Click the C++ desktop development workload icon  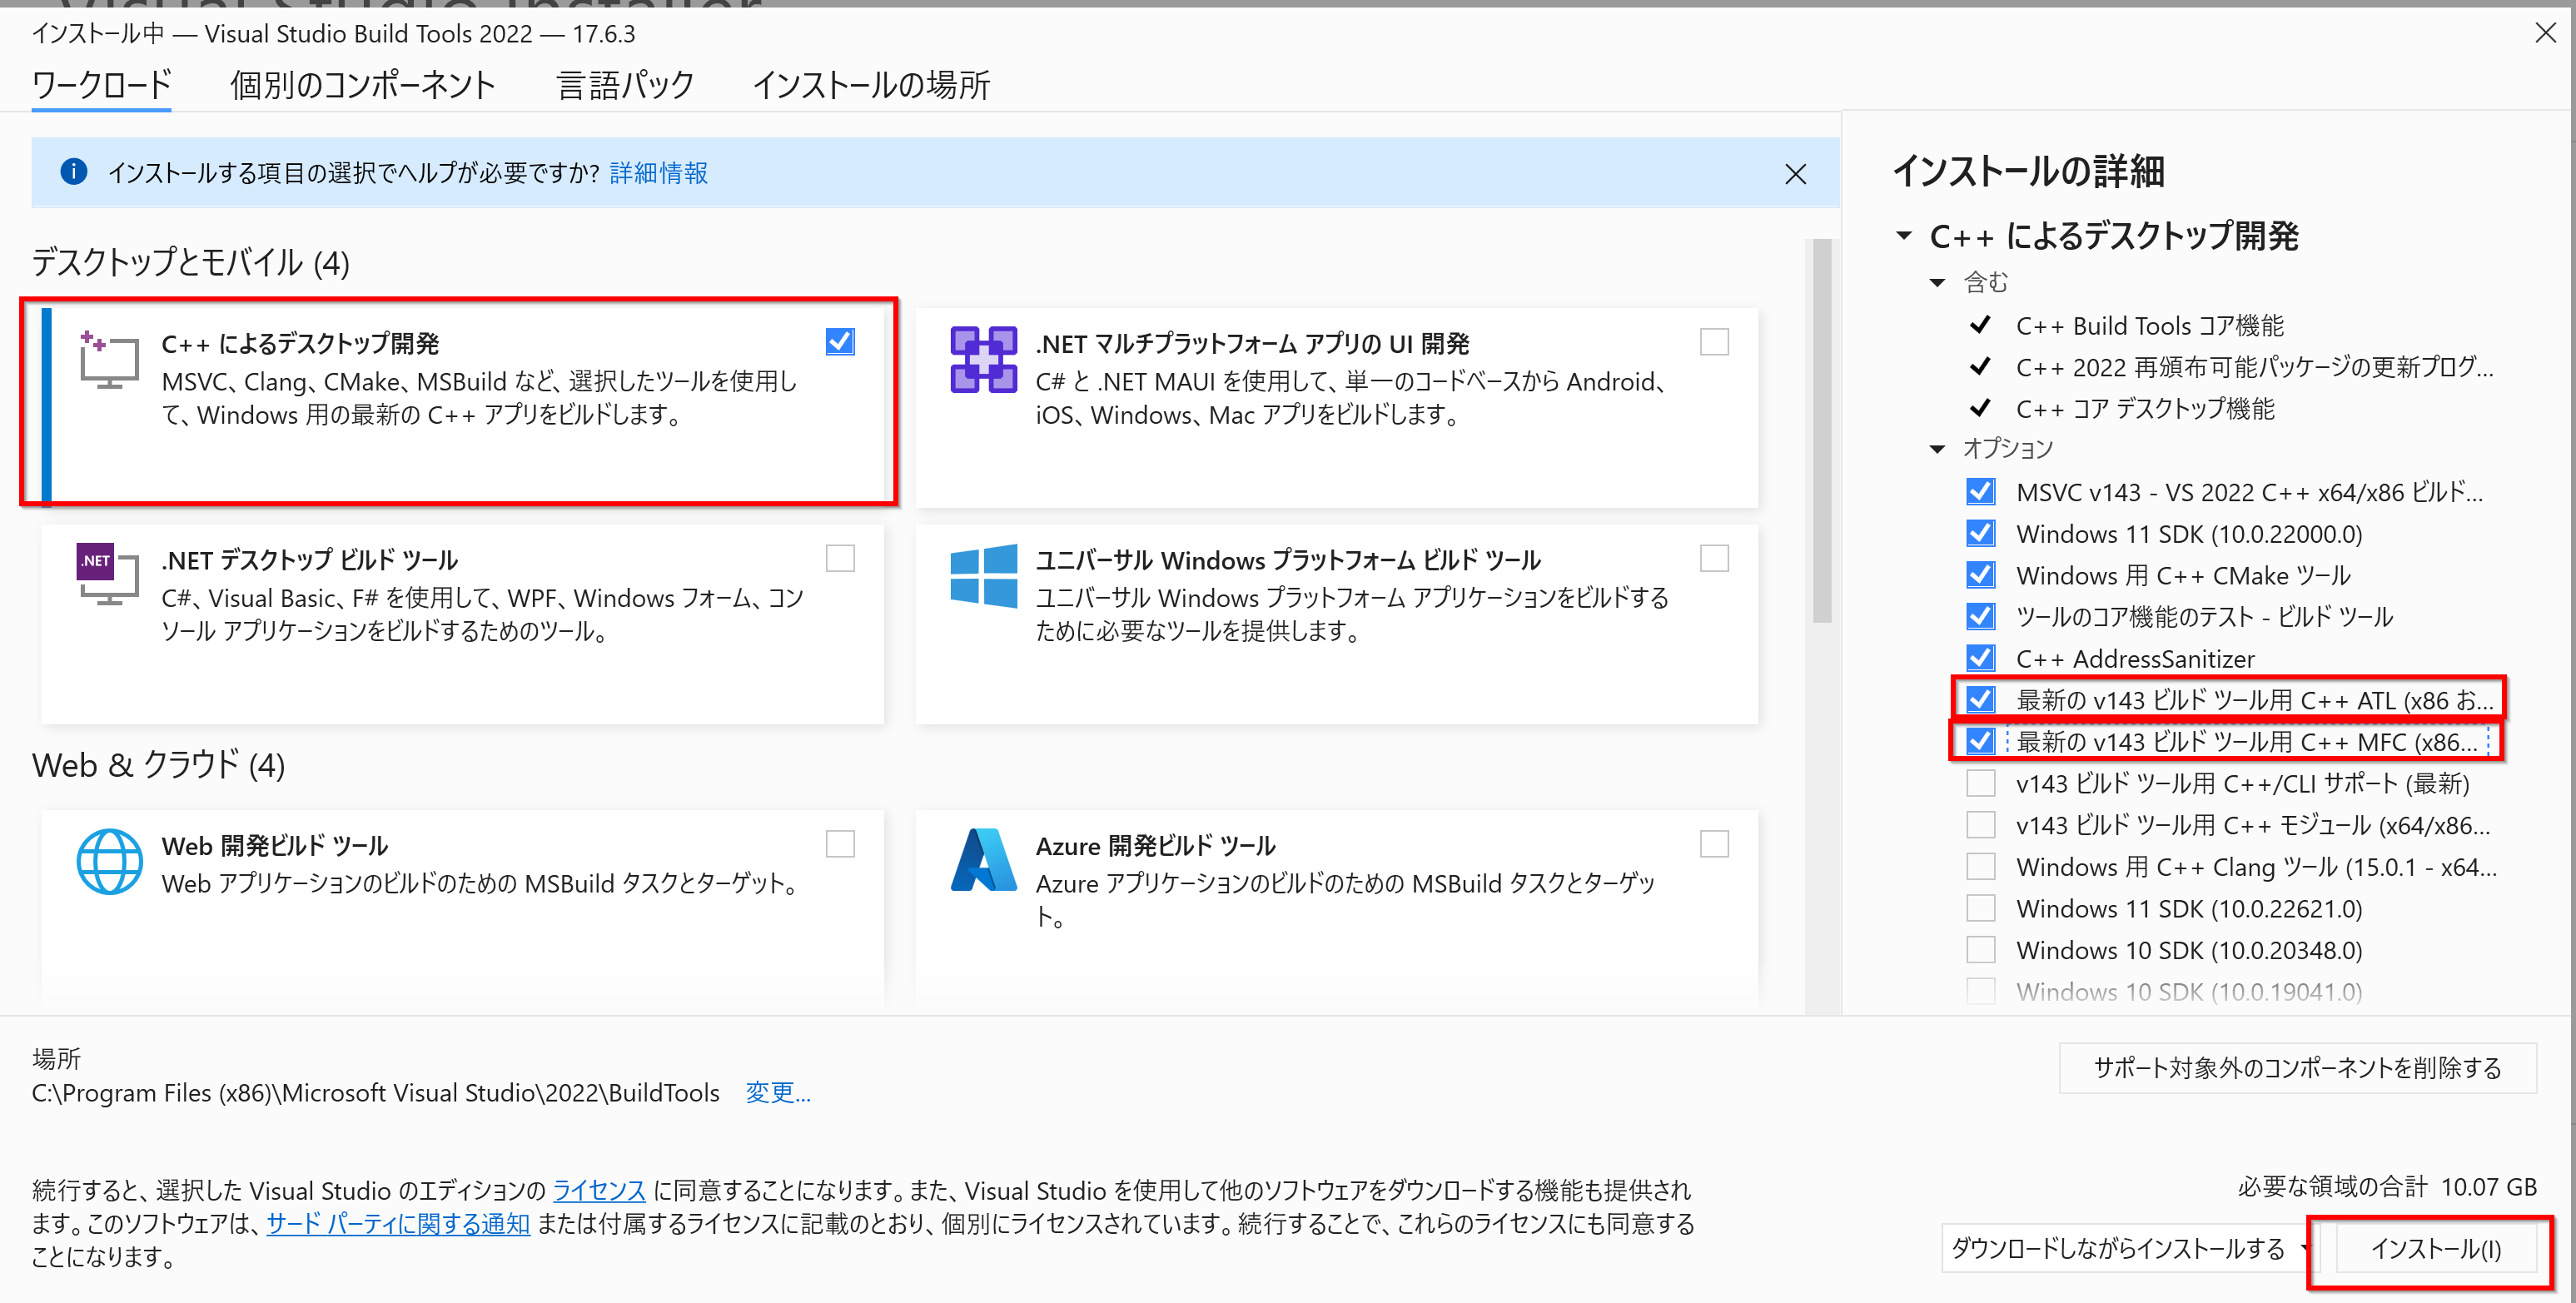pyautogui.click(x=108, y=360)
